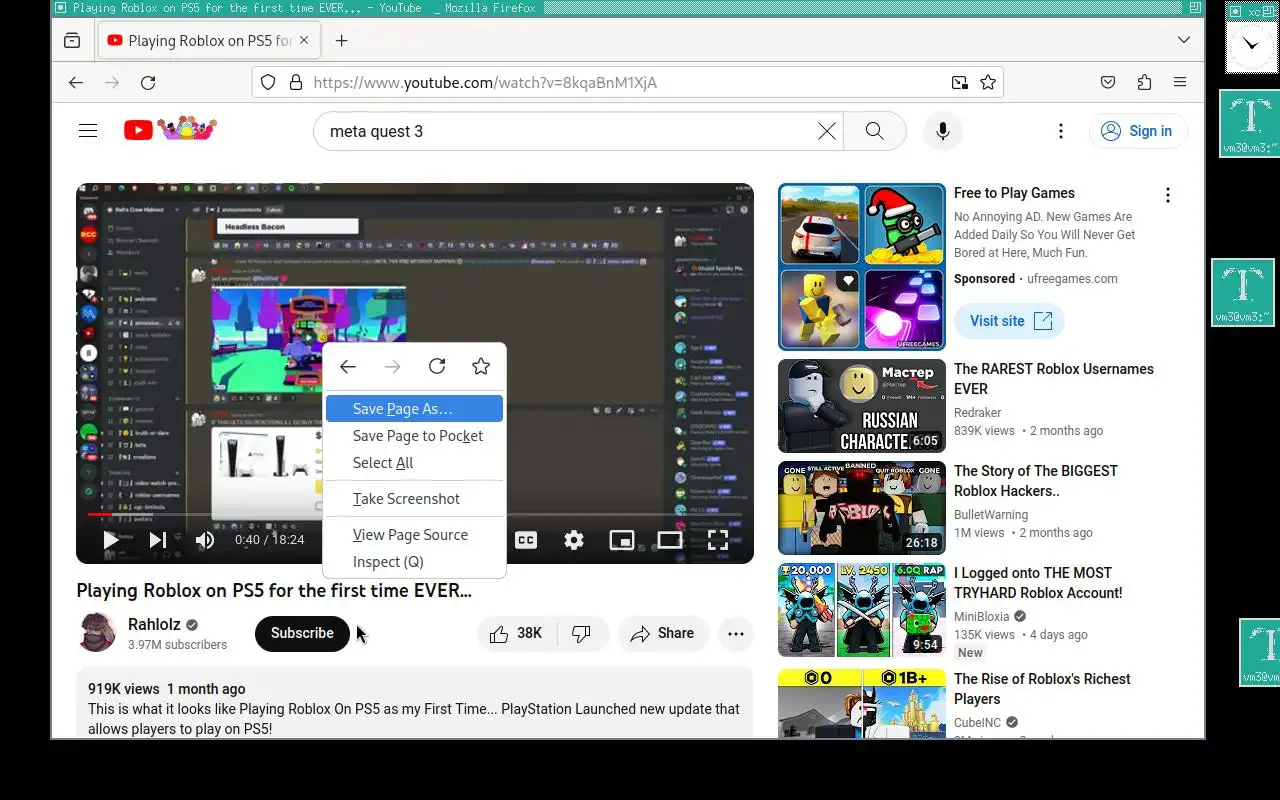Screen dimensions: 1280x800
Task: Open top desktop terminal icon on right
Action: (x=1250, y=124)
